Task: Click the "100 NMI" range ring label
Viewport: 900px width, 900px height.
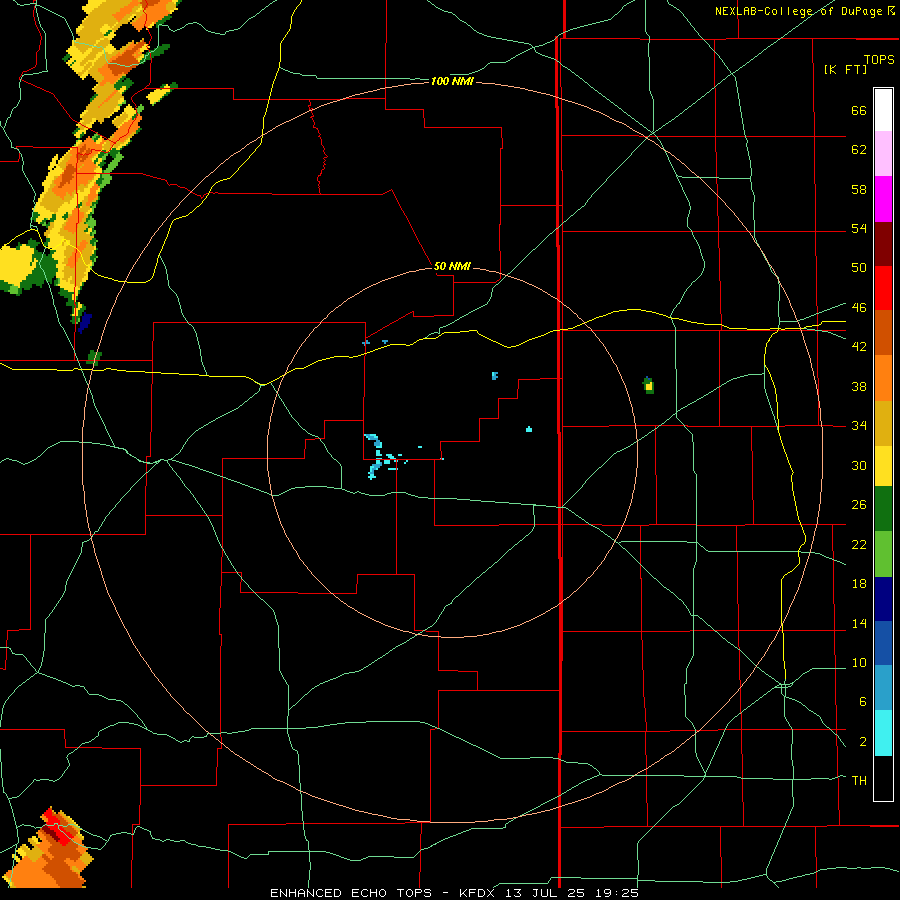Action: point(452,82)
